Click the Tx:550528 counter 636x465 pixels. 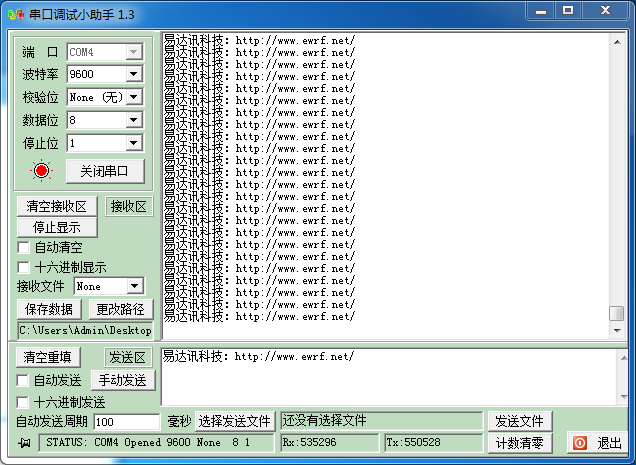pos(433,442)
